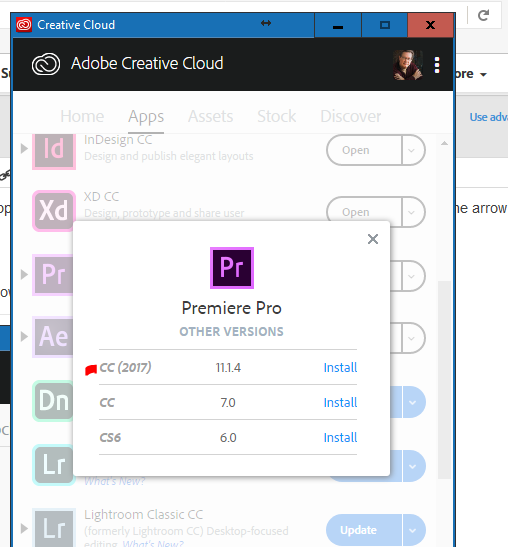Open the What's New link under Lightroom CC
The height and width of the screenshot is (547, 508).
(x=114, y=481)
